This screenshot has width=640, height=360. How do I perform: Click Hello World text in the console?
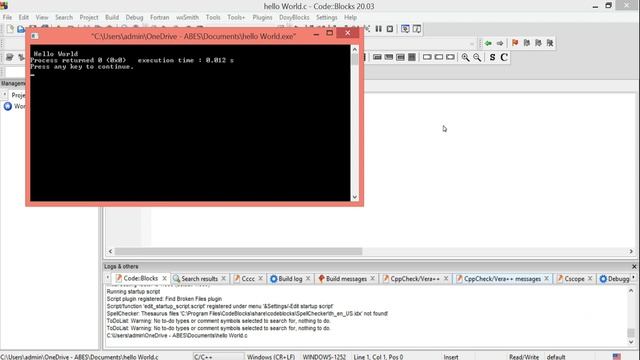tap(56, 53)
